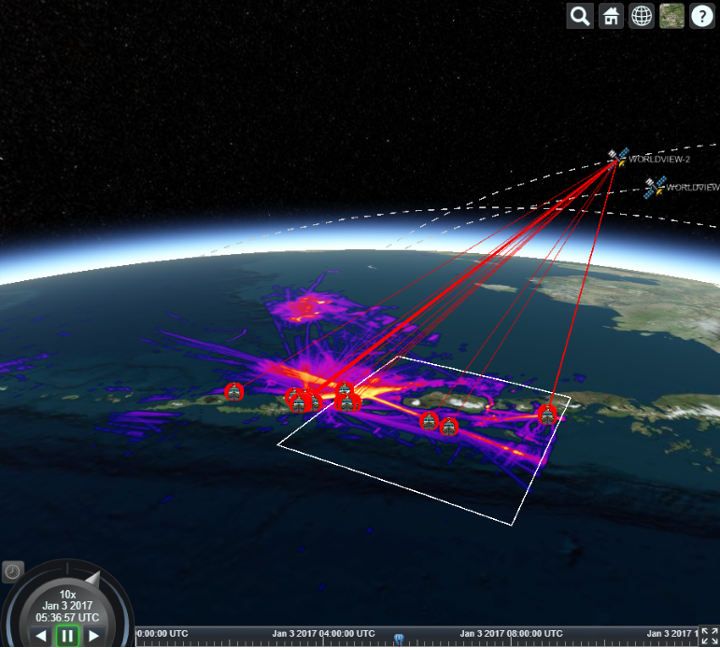Toggle full screen mode
This screenshot has width=720, height=648.
(x=709, y=637)
